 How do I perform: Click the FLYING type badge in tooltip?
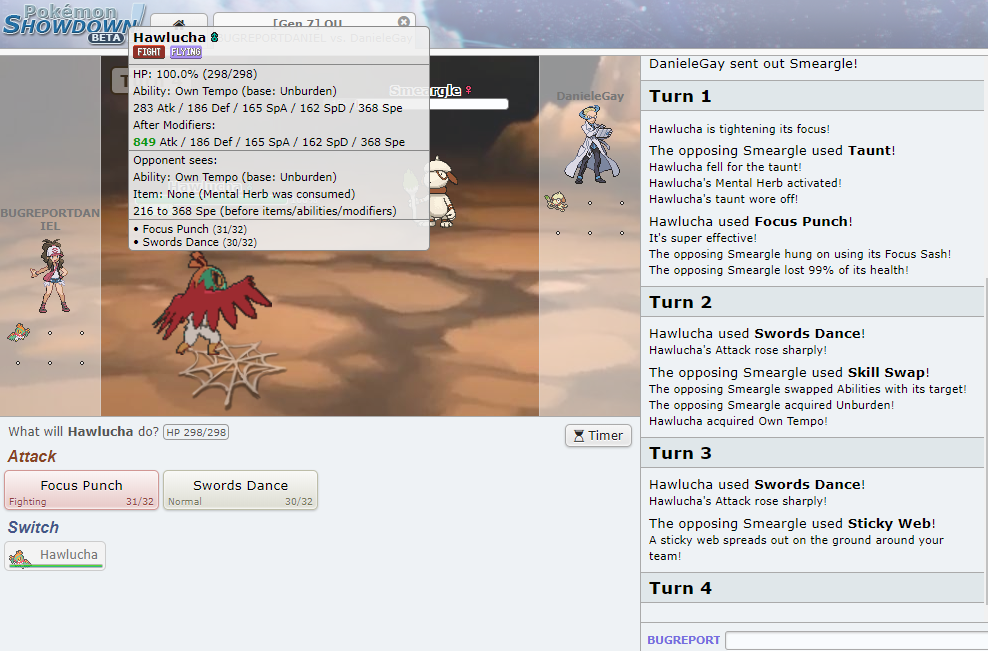(185, 52)
